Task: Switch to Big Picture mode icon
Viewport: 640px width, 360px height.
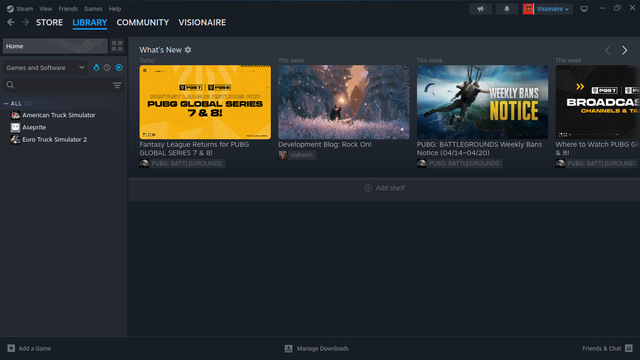Action: click(584, 9)
